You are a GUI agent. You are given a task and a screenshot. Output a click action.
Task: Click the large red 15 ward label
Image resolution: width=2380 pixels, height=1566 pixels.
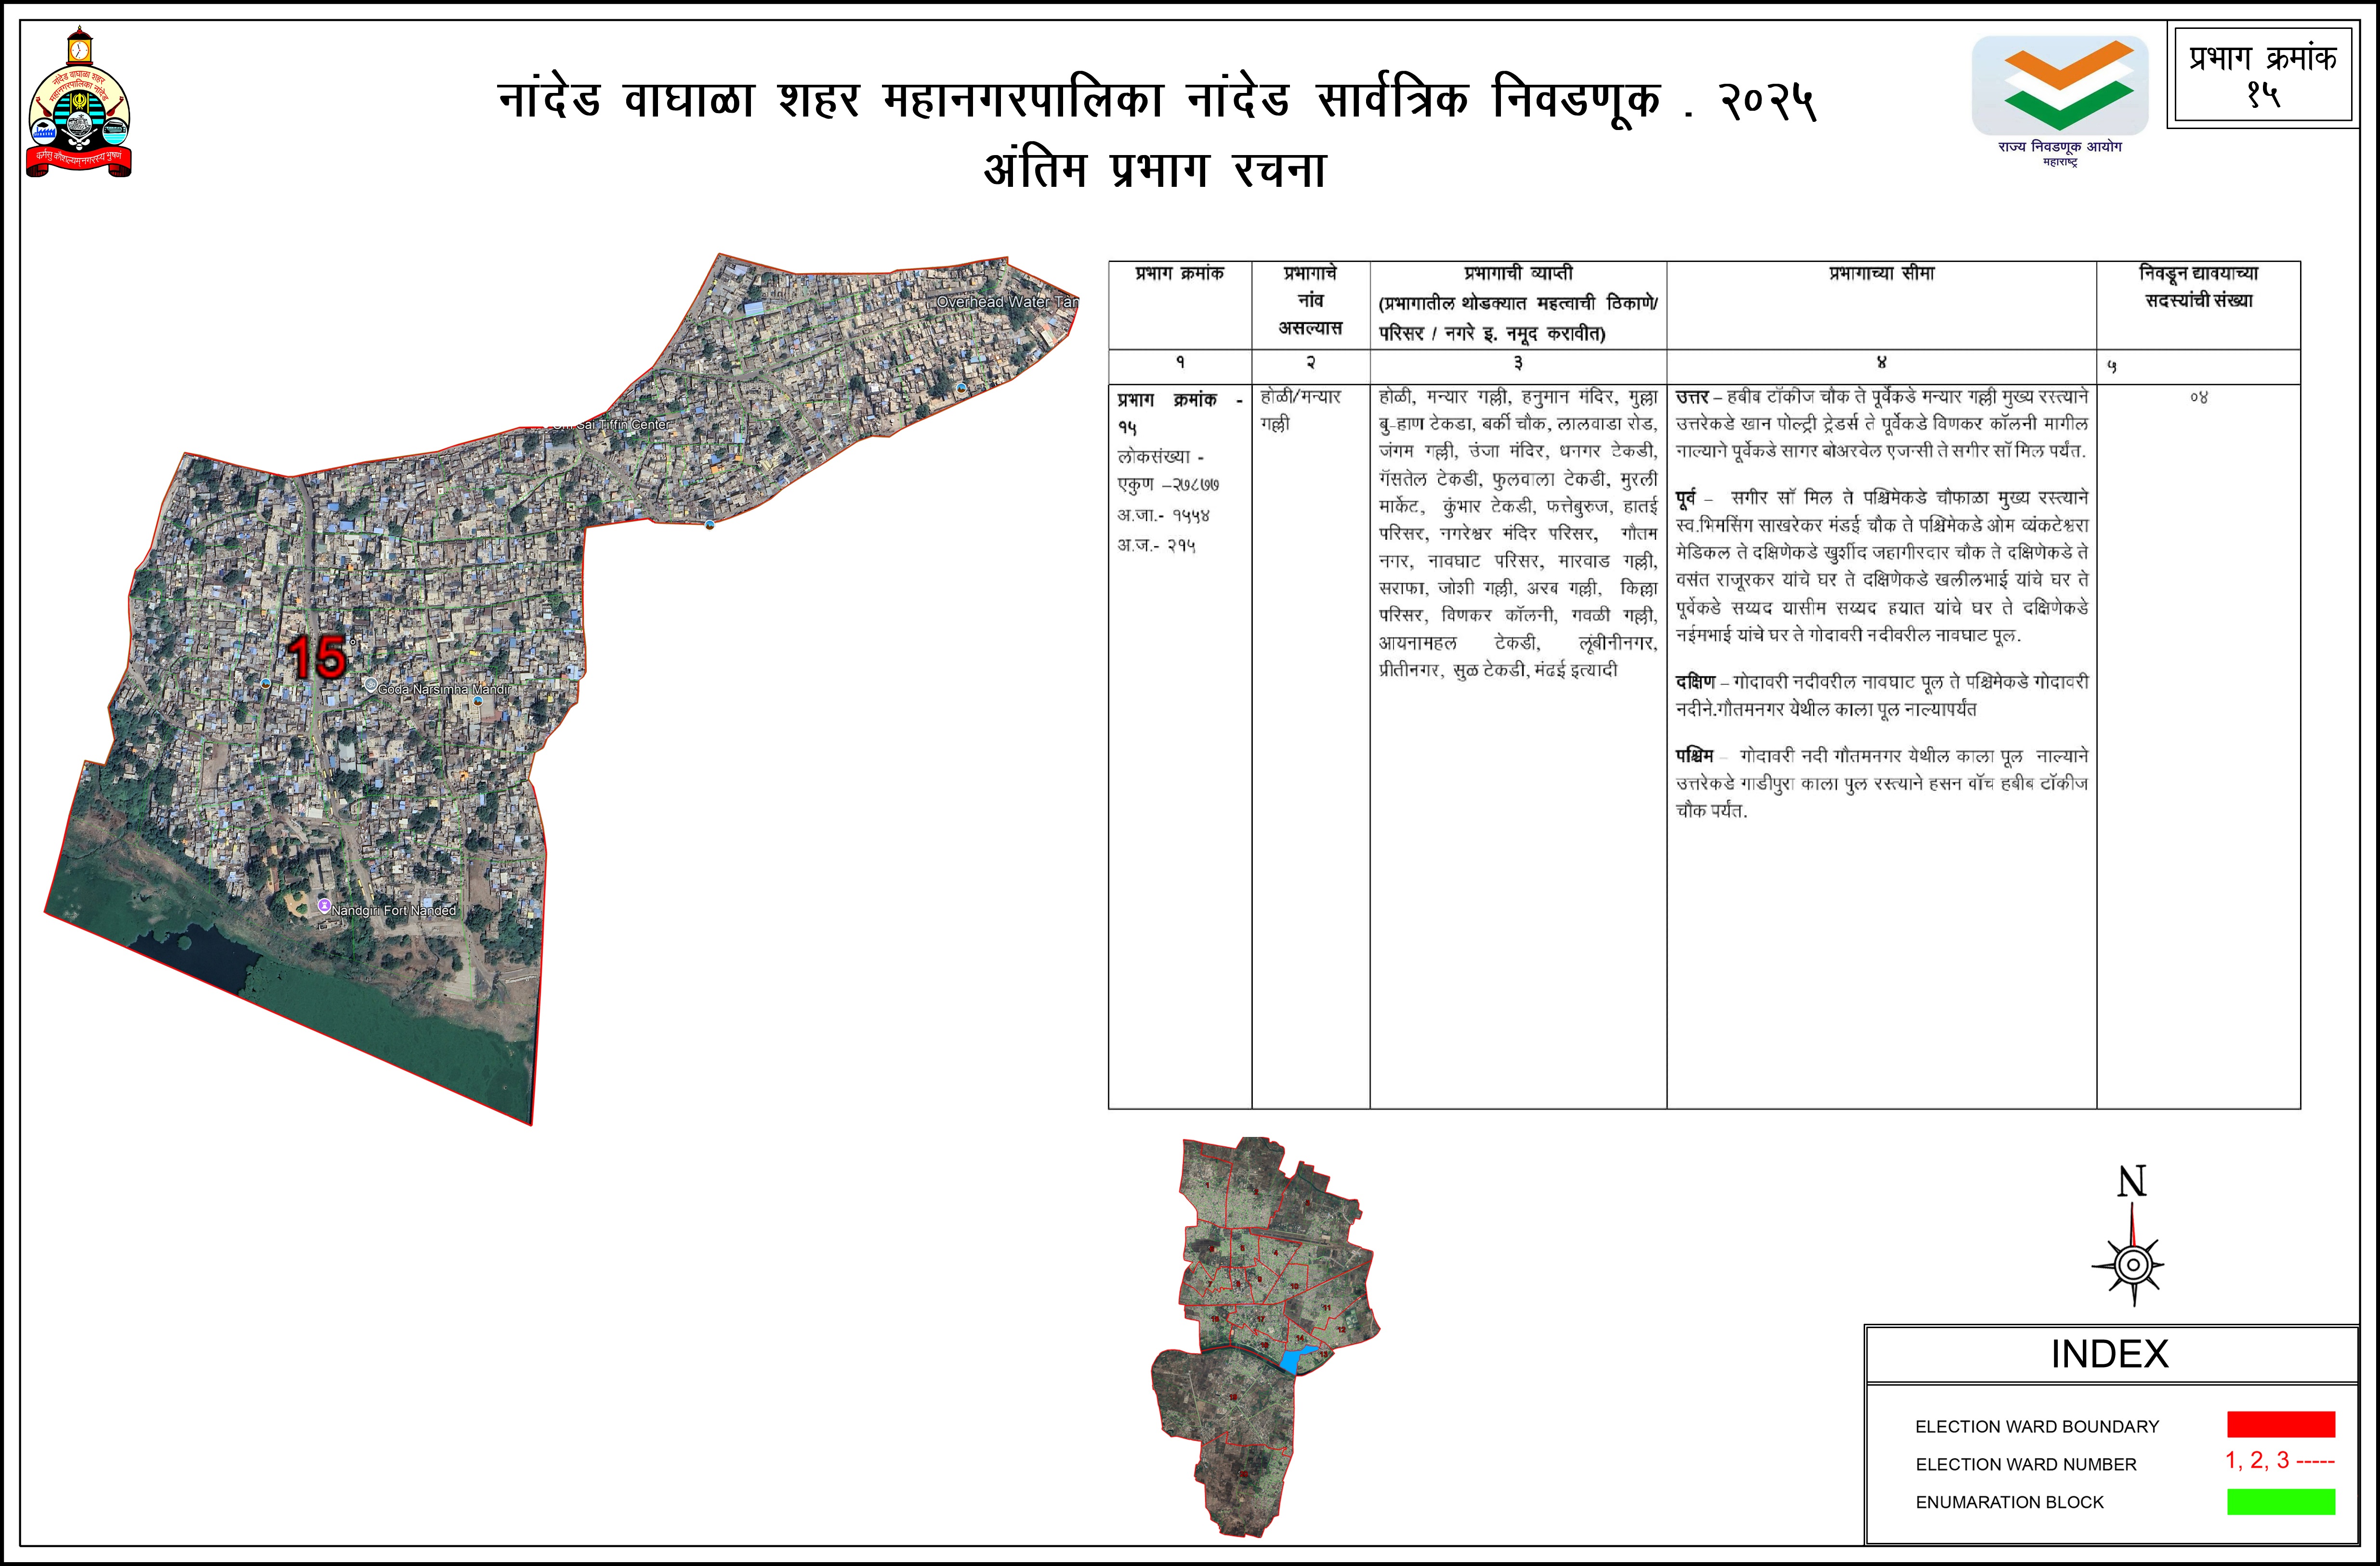[316, 657]
